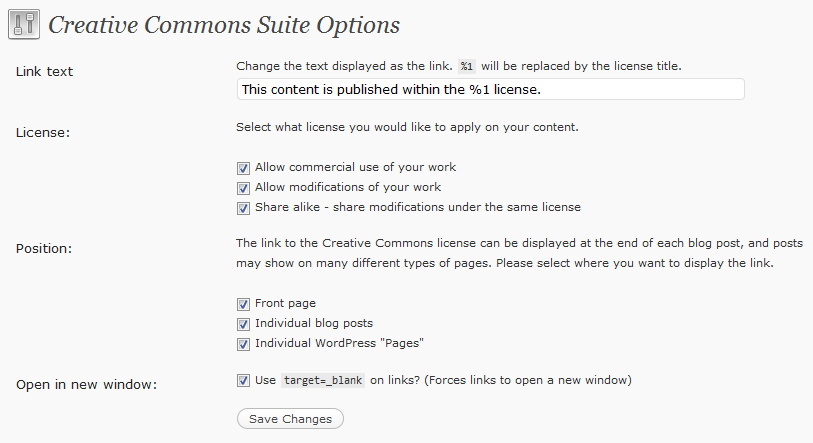Uncheck the Front page checkbox
This screenshot has width=813, height=443.
tap(243, 304)
